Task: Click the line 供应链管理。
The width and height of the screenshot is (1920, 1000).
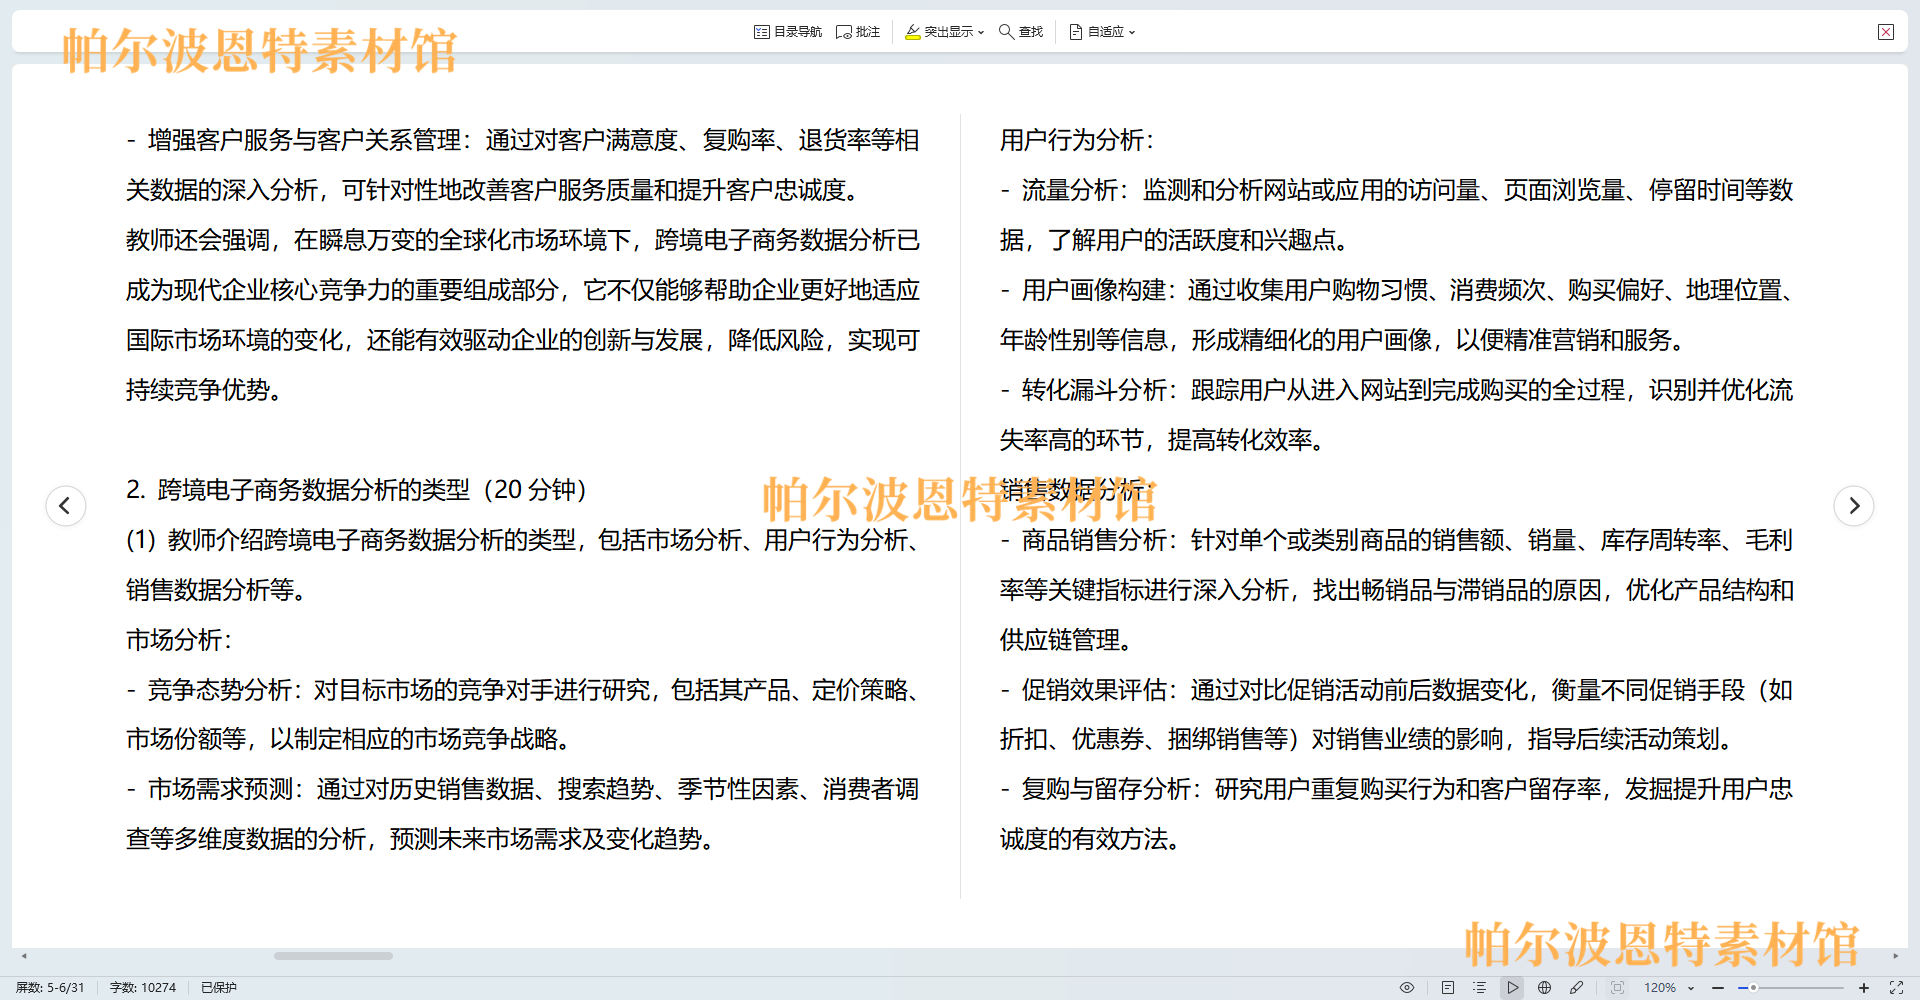Action: pyautogui.click(x=1066, y=640)
